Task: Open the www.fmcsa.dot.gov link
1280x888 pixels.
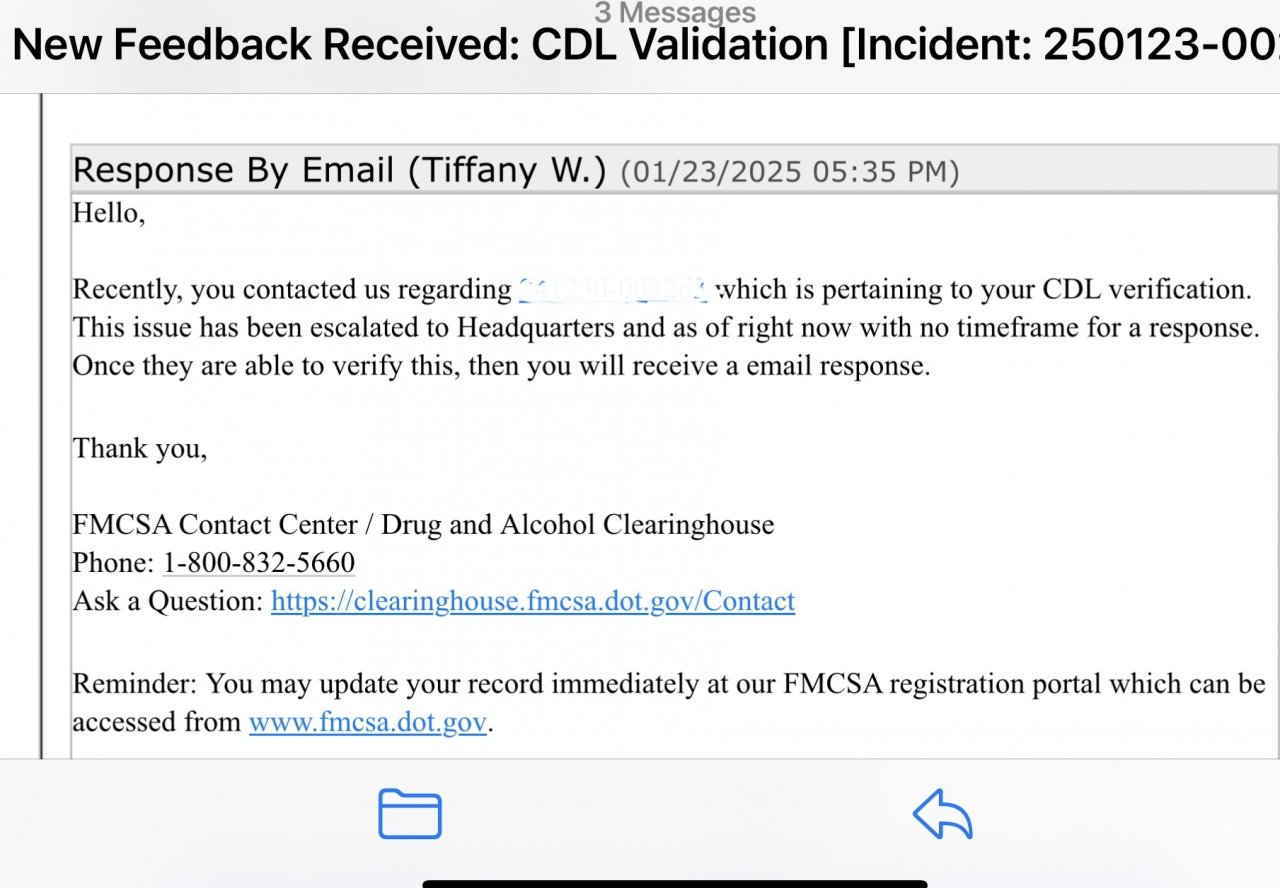Action: coord(368,722)
